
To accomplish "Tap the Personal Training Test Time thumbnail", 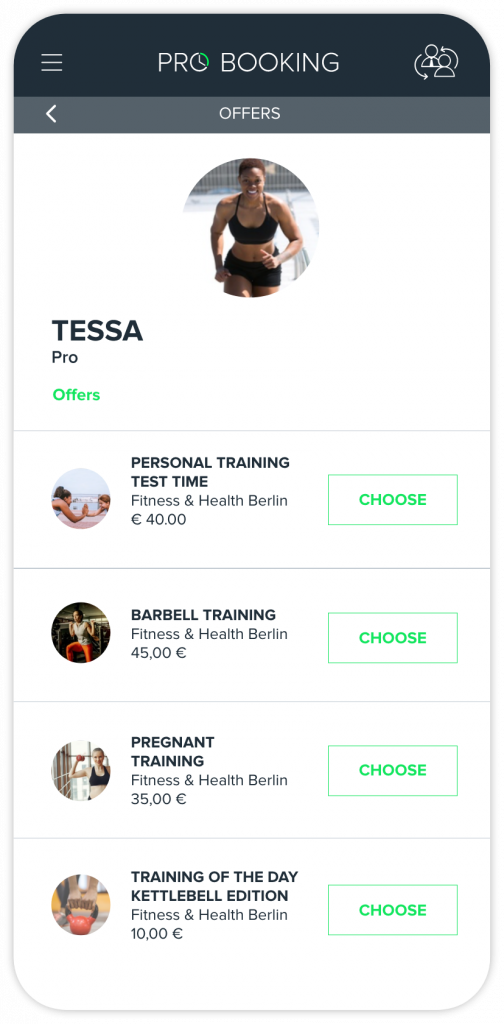I will 81,498.
